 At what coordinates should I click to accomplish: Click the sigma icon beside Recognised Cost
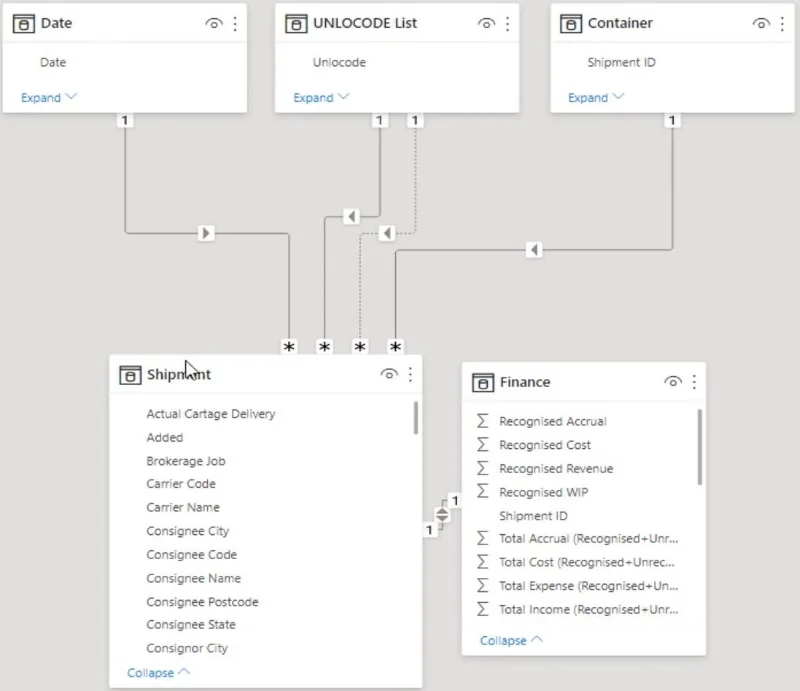pyautogui.click(x=482, y=445)
